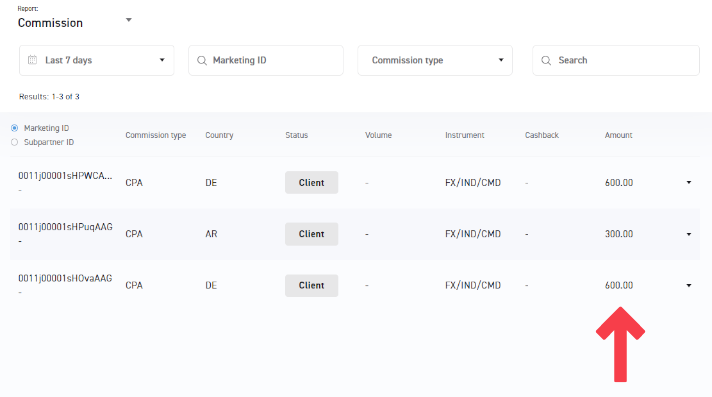Open the Commission type dropdown
Image resolution: width=712 pixels, height=397 pixels.
[435, 60]
